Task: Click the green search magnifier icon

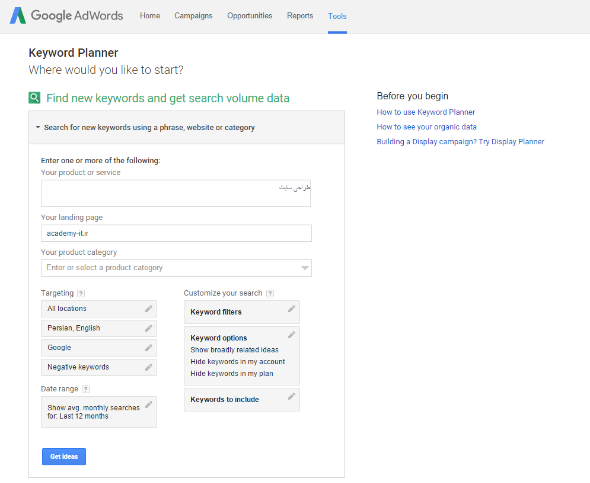Action: pyautogui.click(x=34, y=98)
